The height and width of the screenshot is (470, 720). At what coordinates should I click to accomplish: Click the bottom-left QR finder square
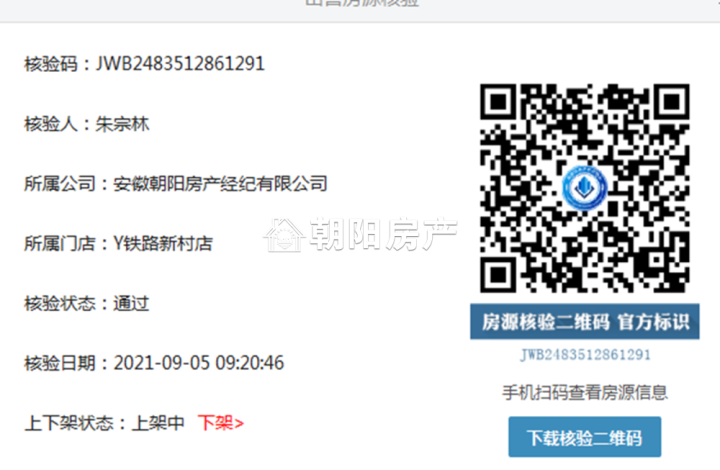point(499,274)
